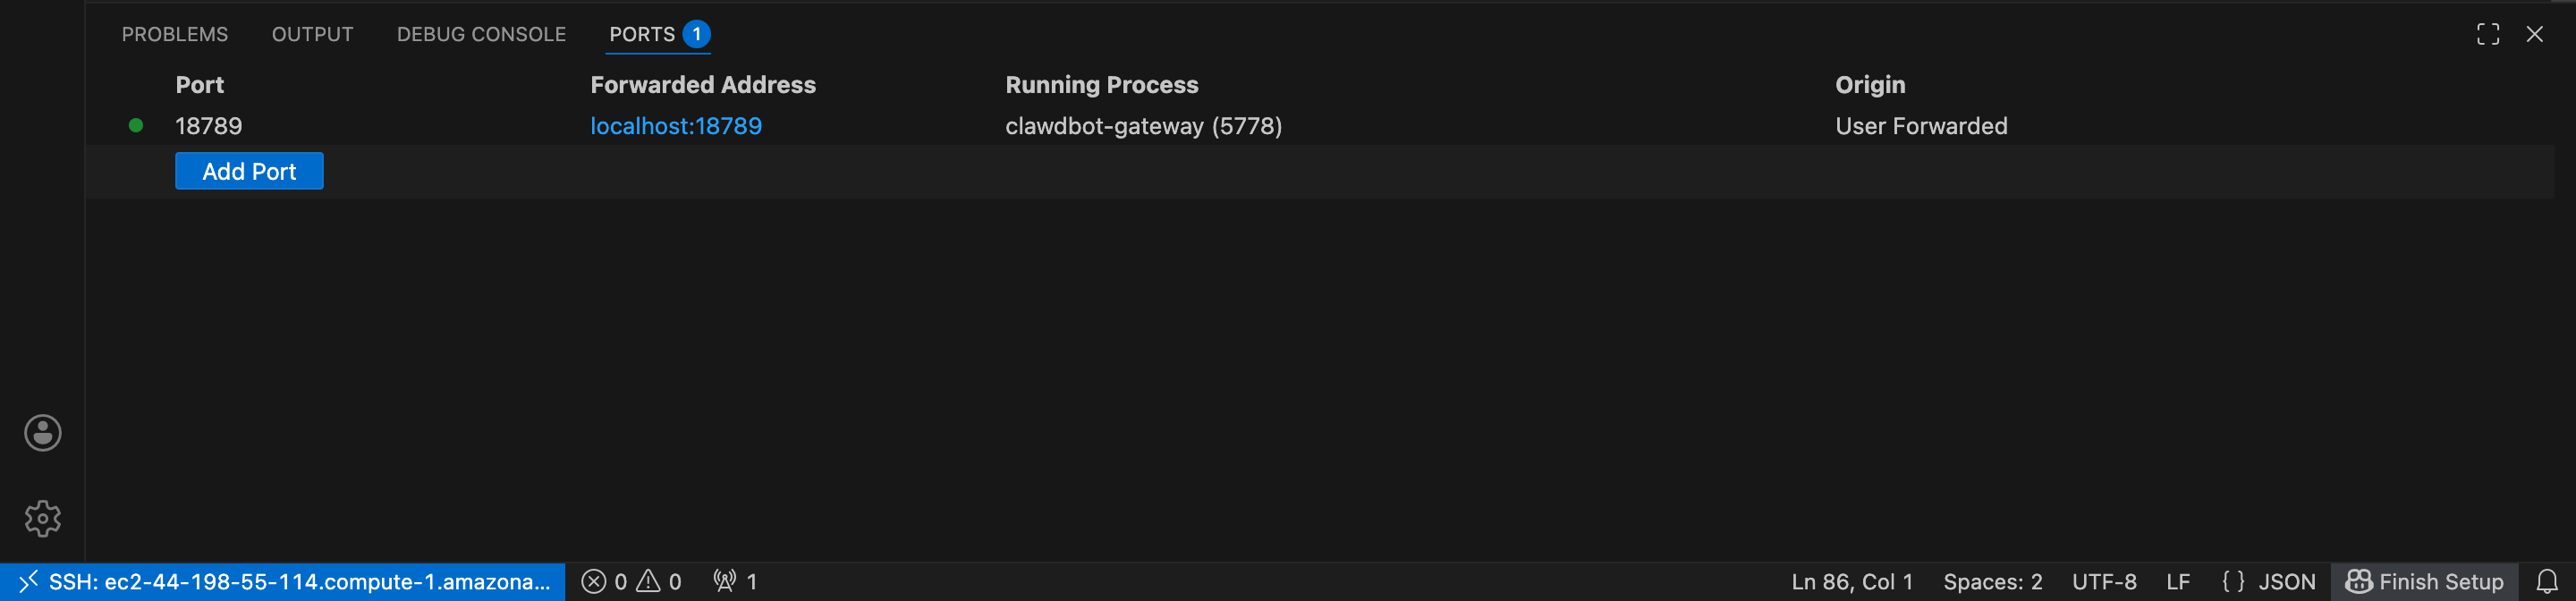Open the Accounts icon in activity bar
Screen dimensions: 2576x601
coord(43,433)
